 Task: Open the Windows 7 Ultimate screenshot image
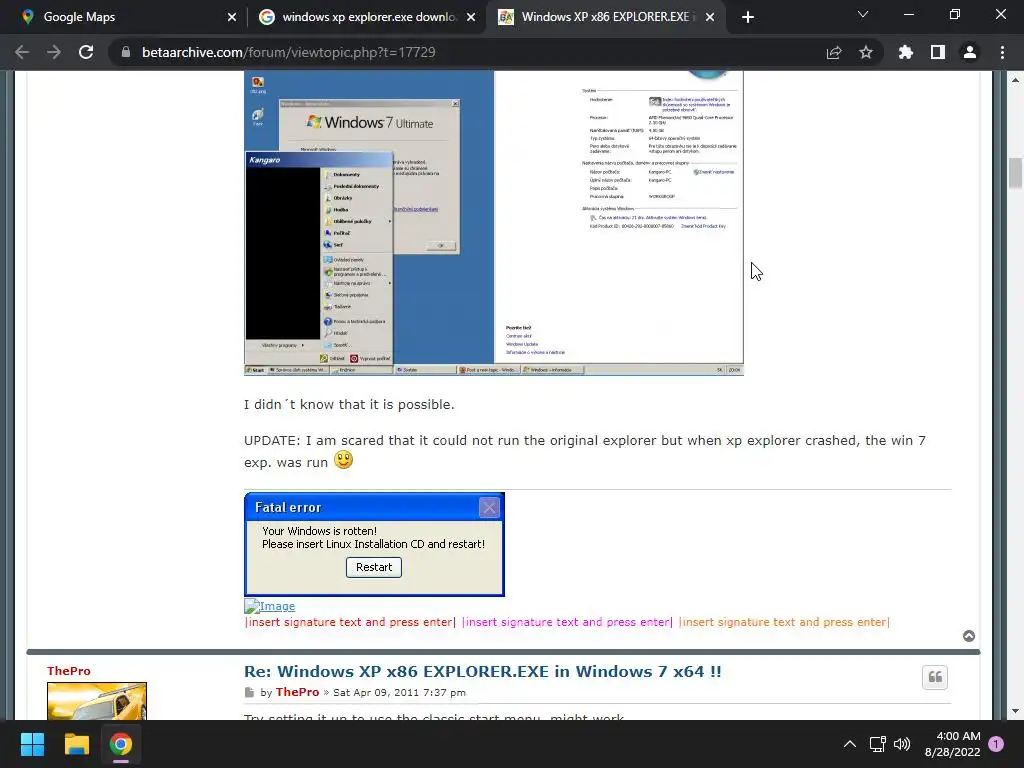click(x=494, y=223)
